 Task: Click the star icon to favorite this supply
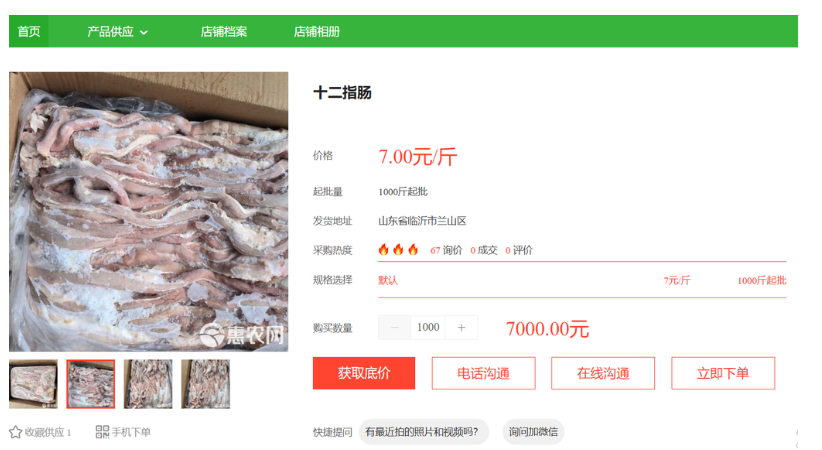click(15, 432)
